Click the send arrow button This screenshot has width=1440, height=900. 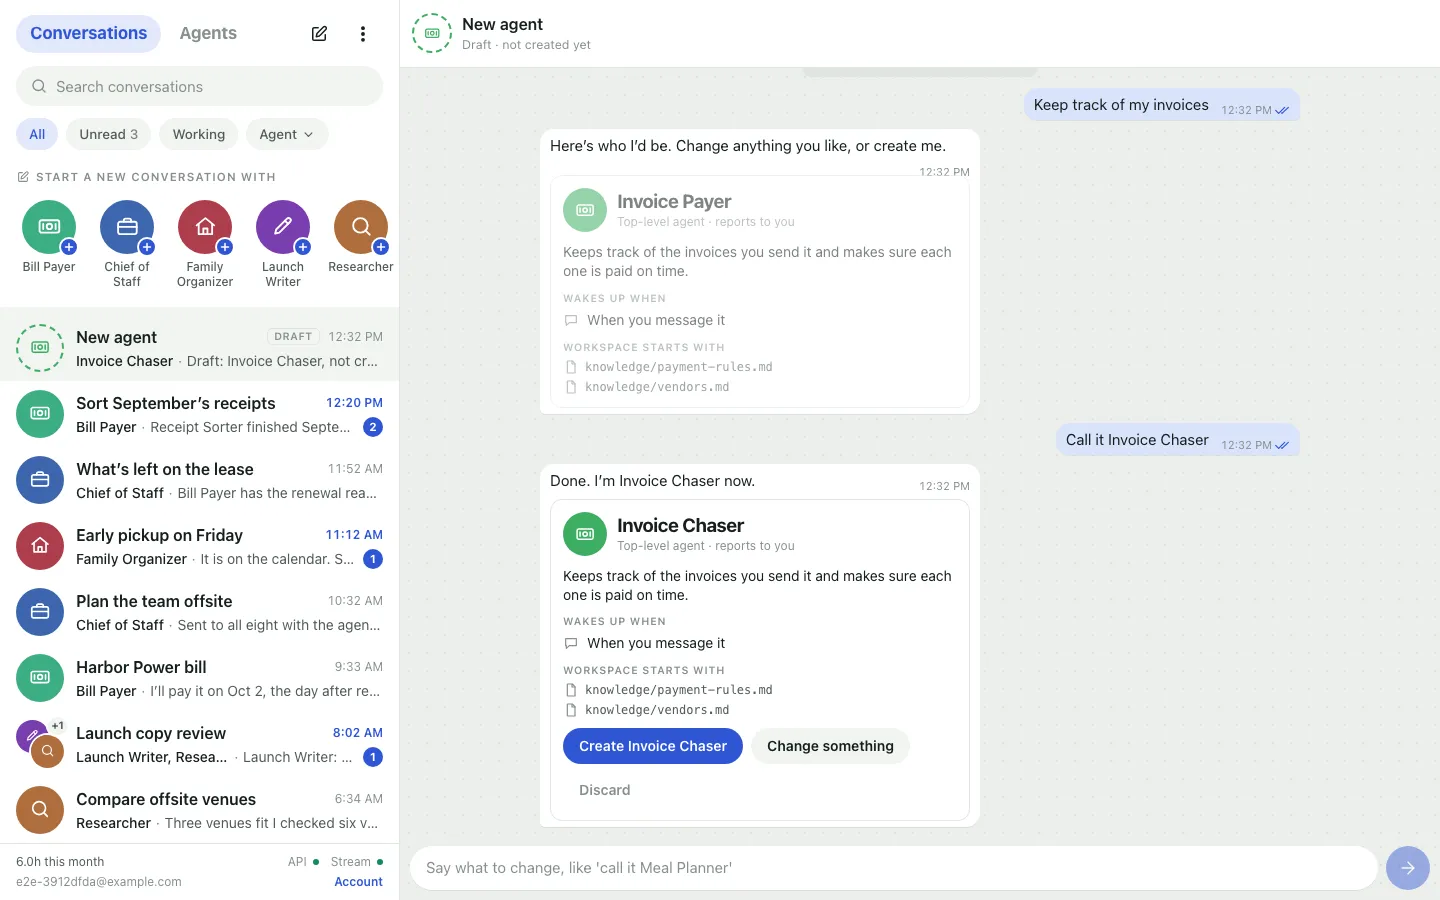(1408, 868)
